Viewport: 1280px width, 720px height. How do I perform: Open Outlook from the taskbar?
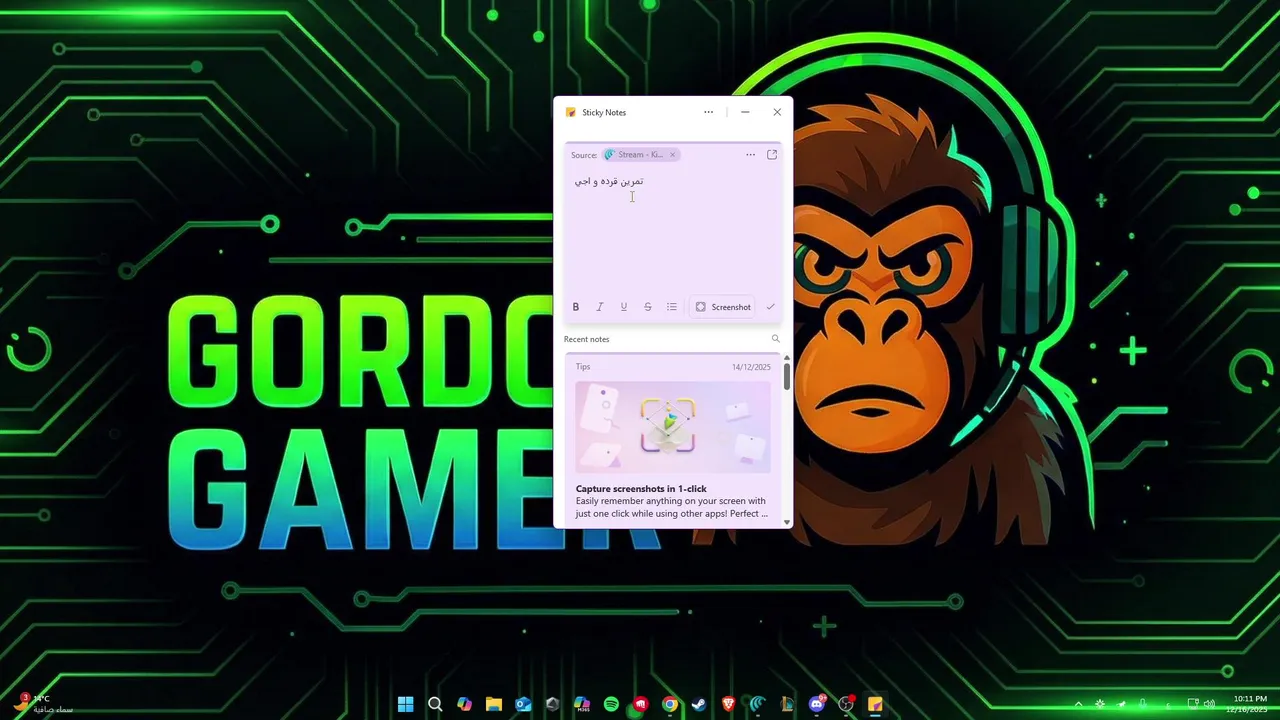pos(523,704)
